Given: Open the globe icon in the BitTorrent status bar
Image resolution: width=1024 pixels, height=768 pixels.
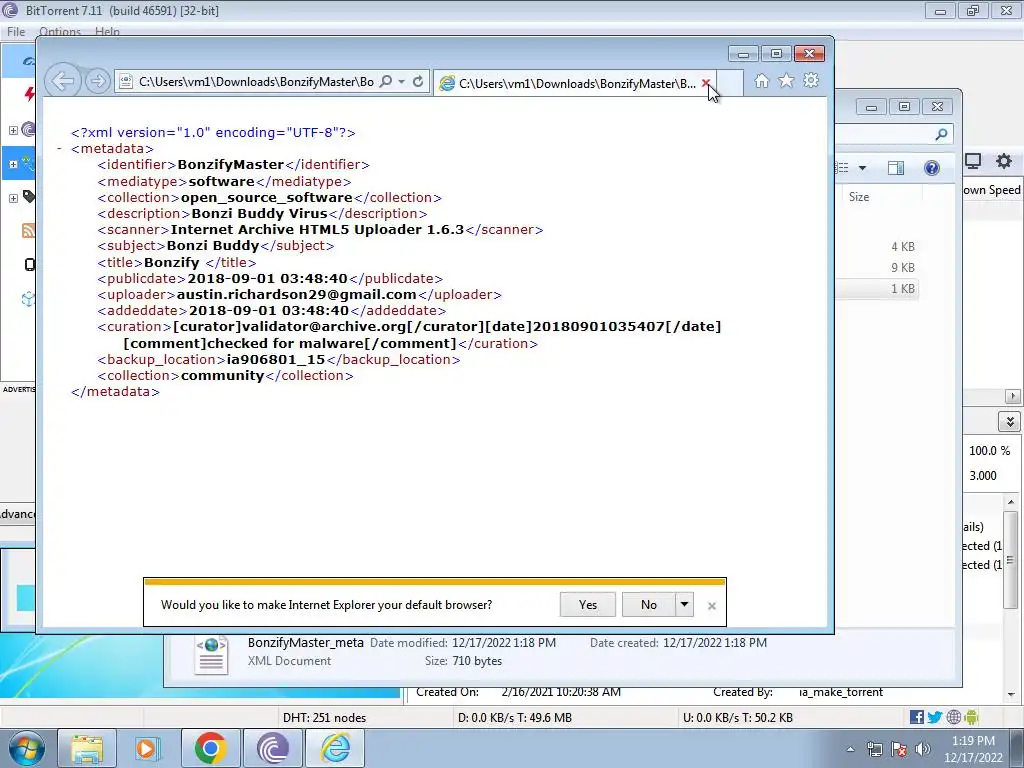Looking at the screenshot, I should tap(953, 718).
